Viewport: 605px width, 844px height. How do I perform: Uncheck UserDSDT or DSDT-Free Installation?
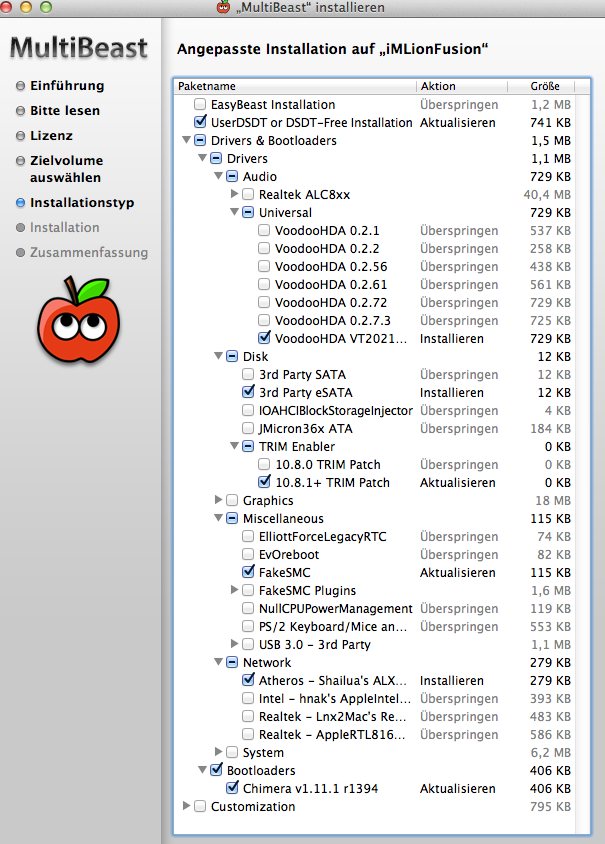click(x=200, y=122)
